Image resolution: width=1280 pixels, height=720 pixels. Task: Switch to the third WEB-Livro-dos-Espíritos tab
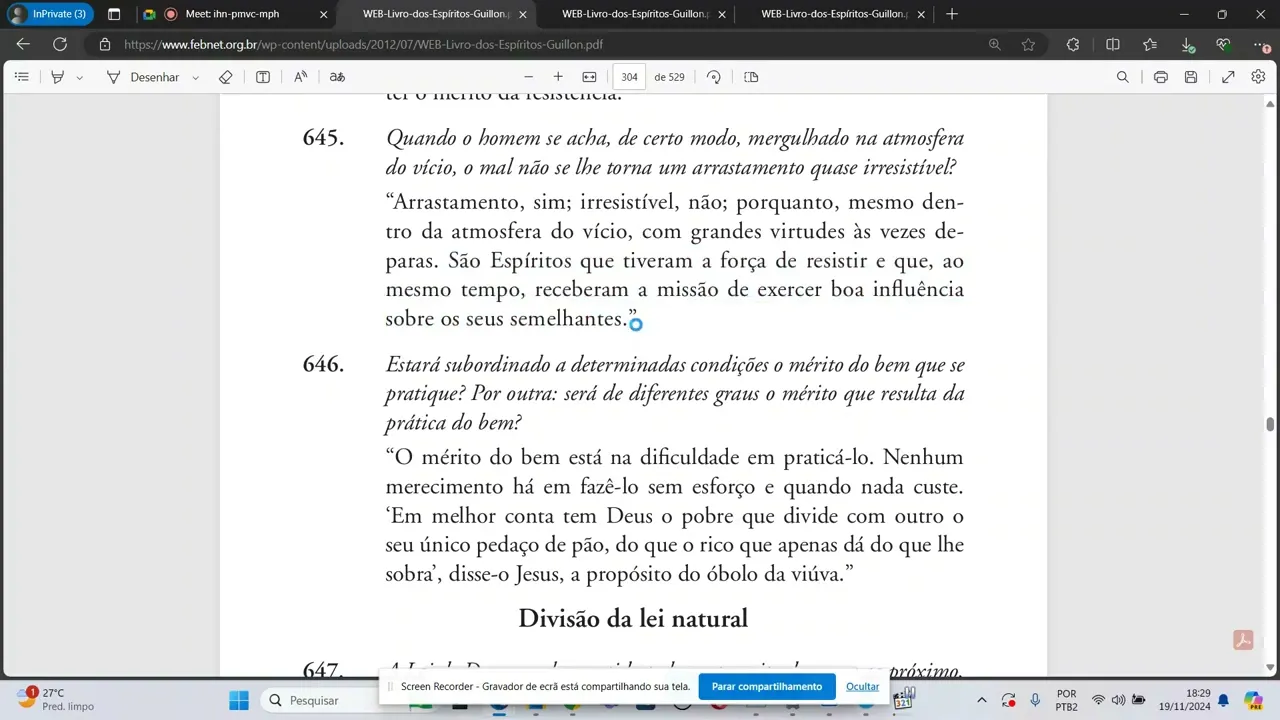pyautogui.click(x=634, y=14)
